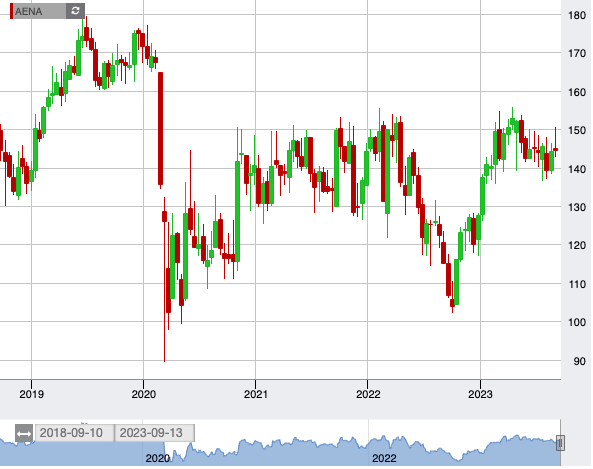Click the double-arrow range icon beside the dates

[x=24, y=433]
